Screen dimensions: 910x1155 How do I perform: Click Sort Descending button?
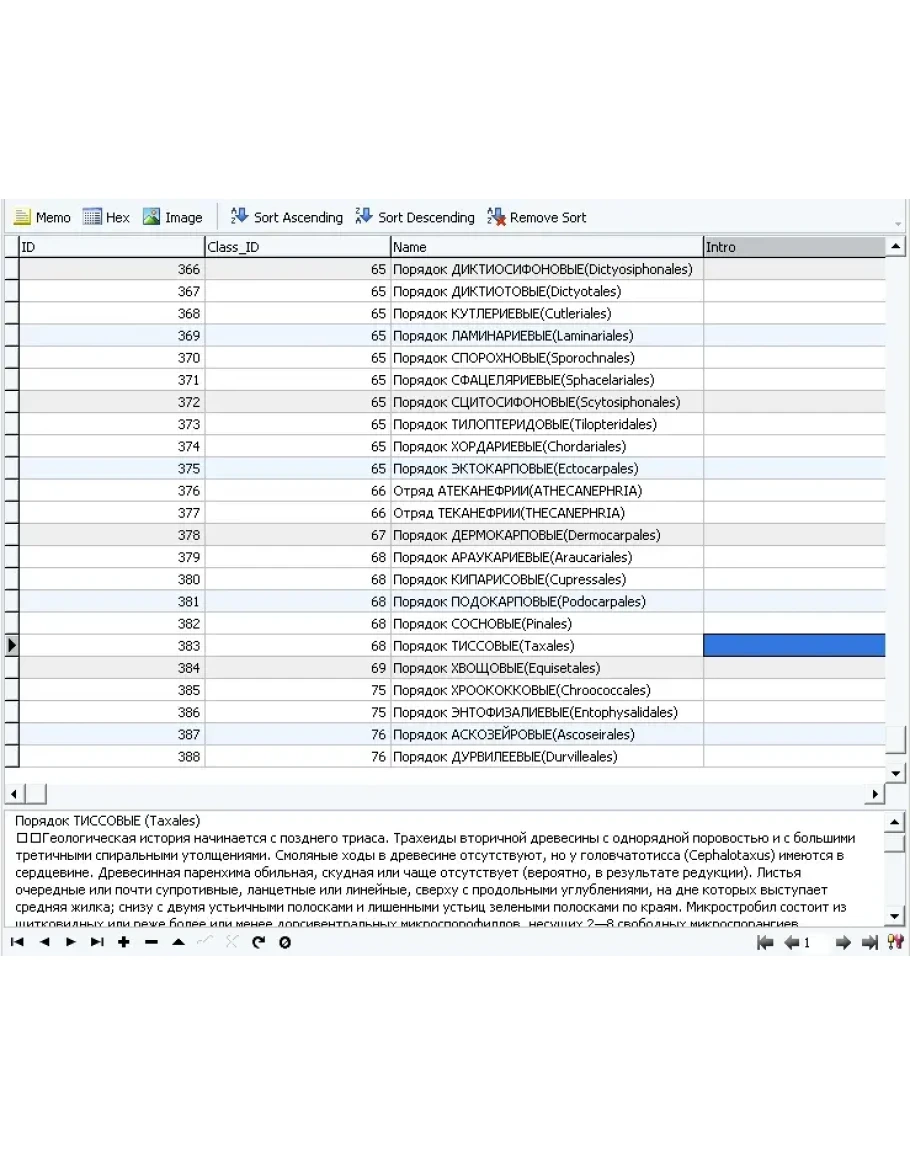[x=414, y=217]
